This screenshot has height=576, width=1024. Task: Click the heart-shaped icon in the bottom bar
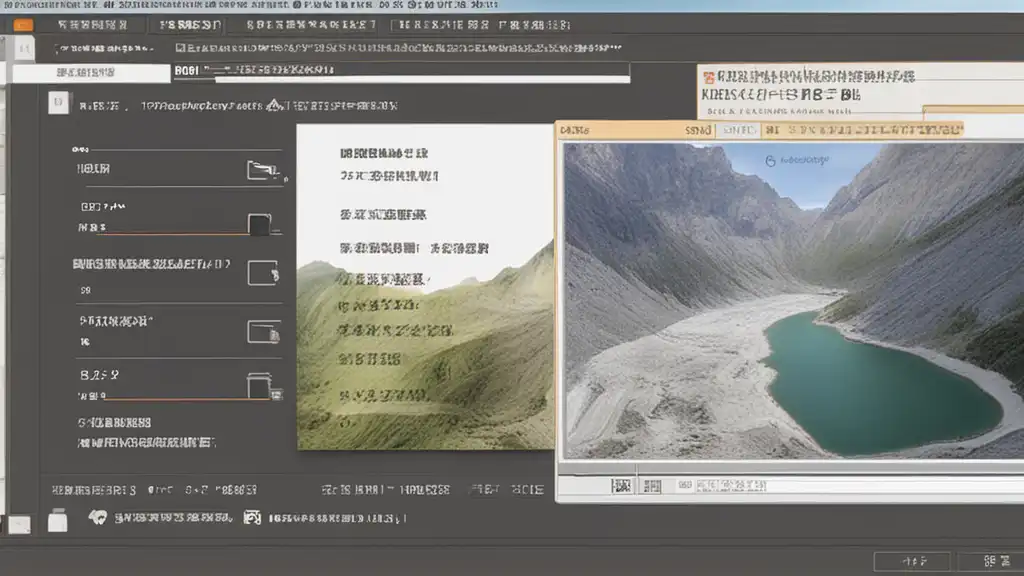(98, 518)
